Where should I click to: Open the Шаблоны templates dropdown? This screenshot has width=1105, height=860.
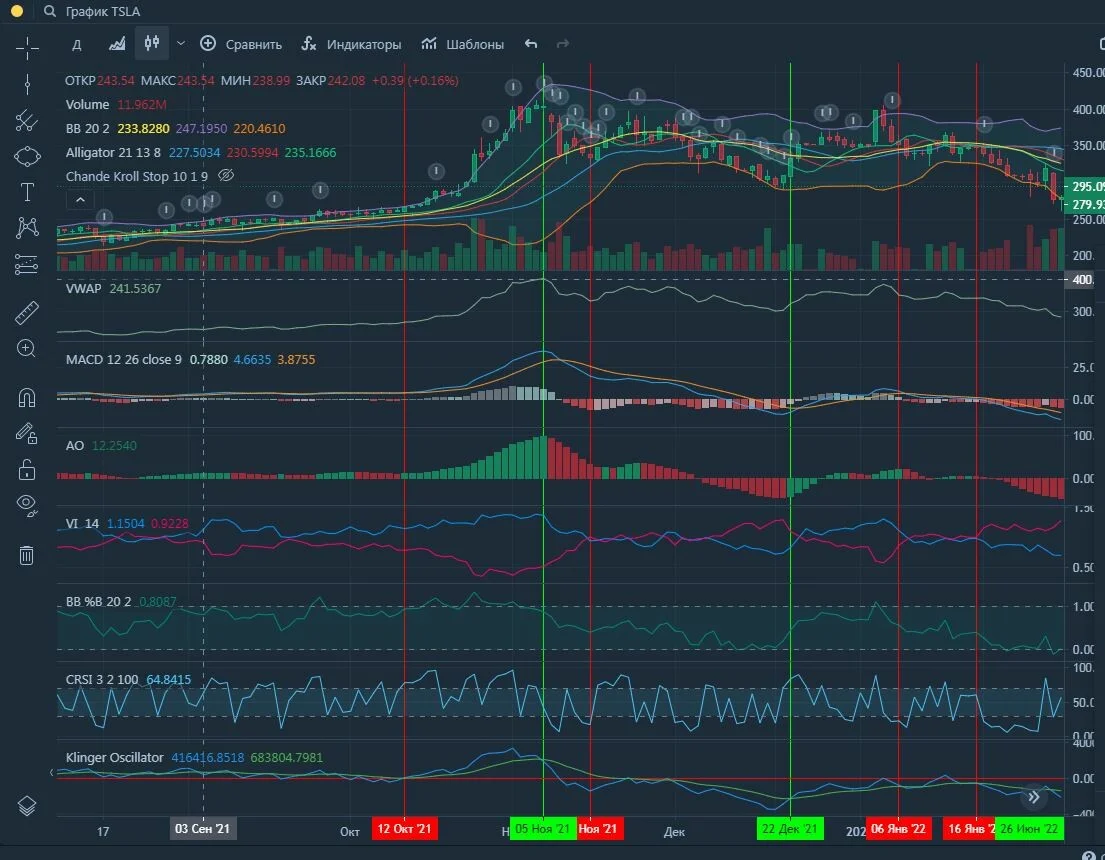point(462,44)
